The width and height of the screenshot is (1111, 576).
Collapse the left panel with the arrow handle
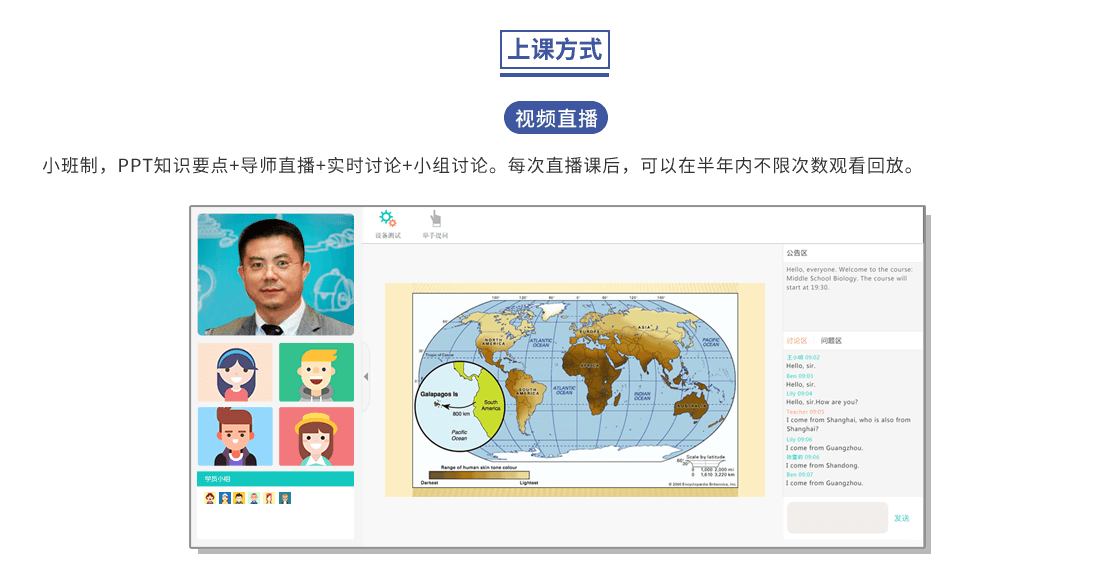click(366, 377)
